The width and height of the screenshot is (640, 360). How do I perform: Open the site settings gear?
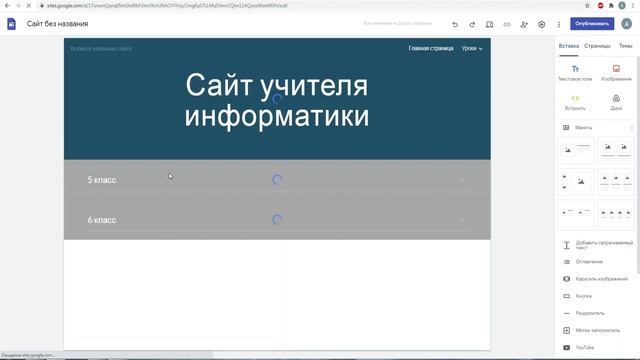pyautogui.click(x=541, y=24)
